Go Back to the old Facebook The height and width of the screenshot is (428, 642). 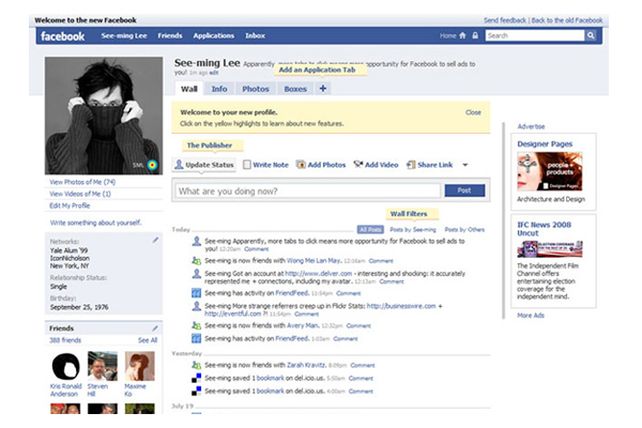click(x=567, y=20)
